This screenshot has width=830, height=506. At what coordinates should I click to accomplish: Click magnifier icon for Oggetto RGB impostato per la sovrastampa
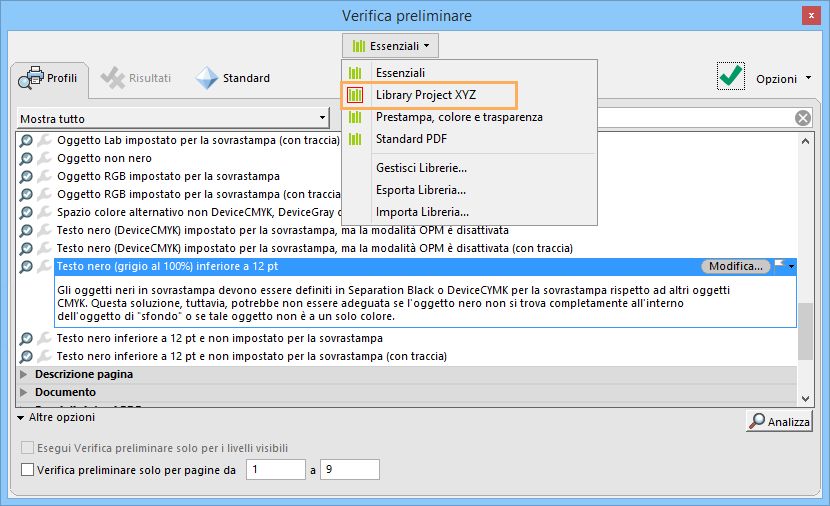click(x=26, y=177)
